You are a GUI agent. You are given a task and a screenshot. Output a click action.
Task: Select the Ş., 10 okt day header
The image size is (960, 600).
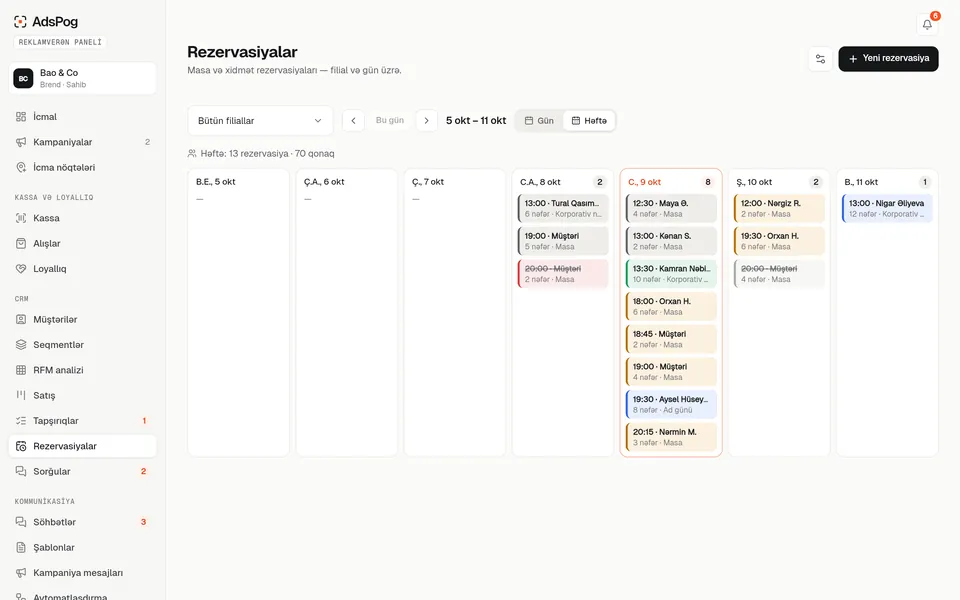coord(754,182)
